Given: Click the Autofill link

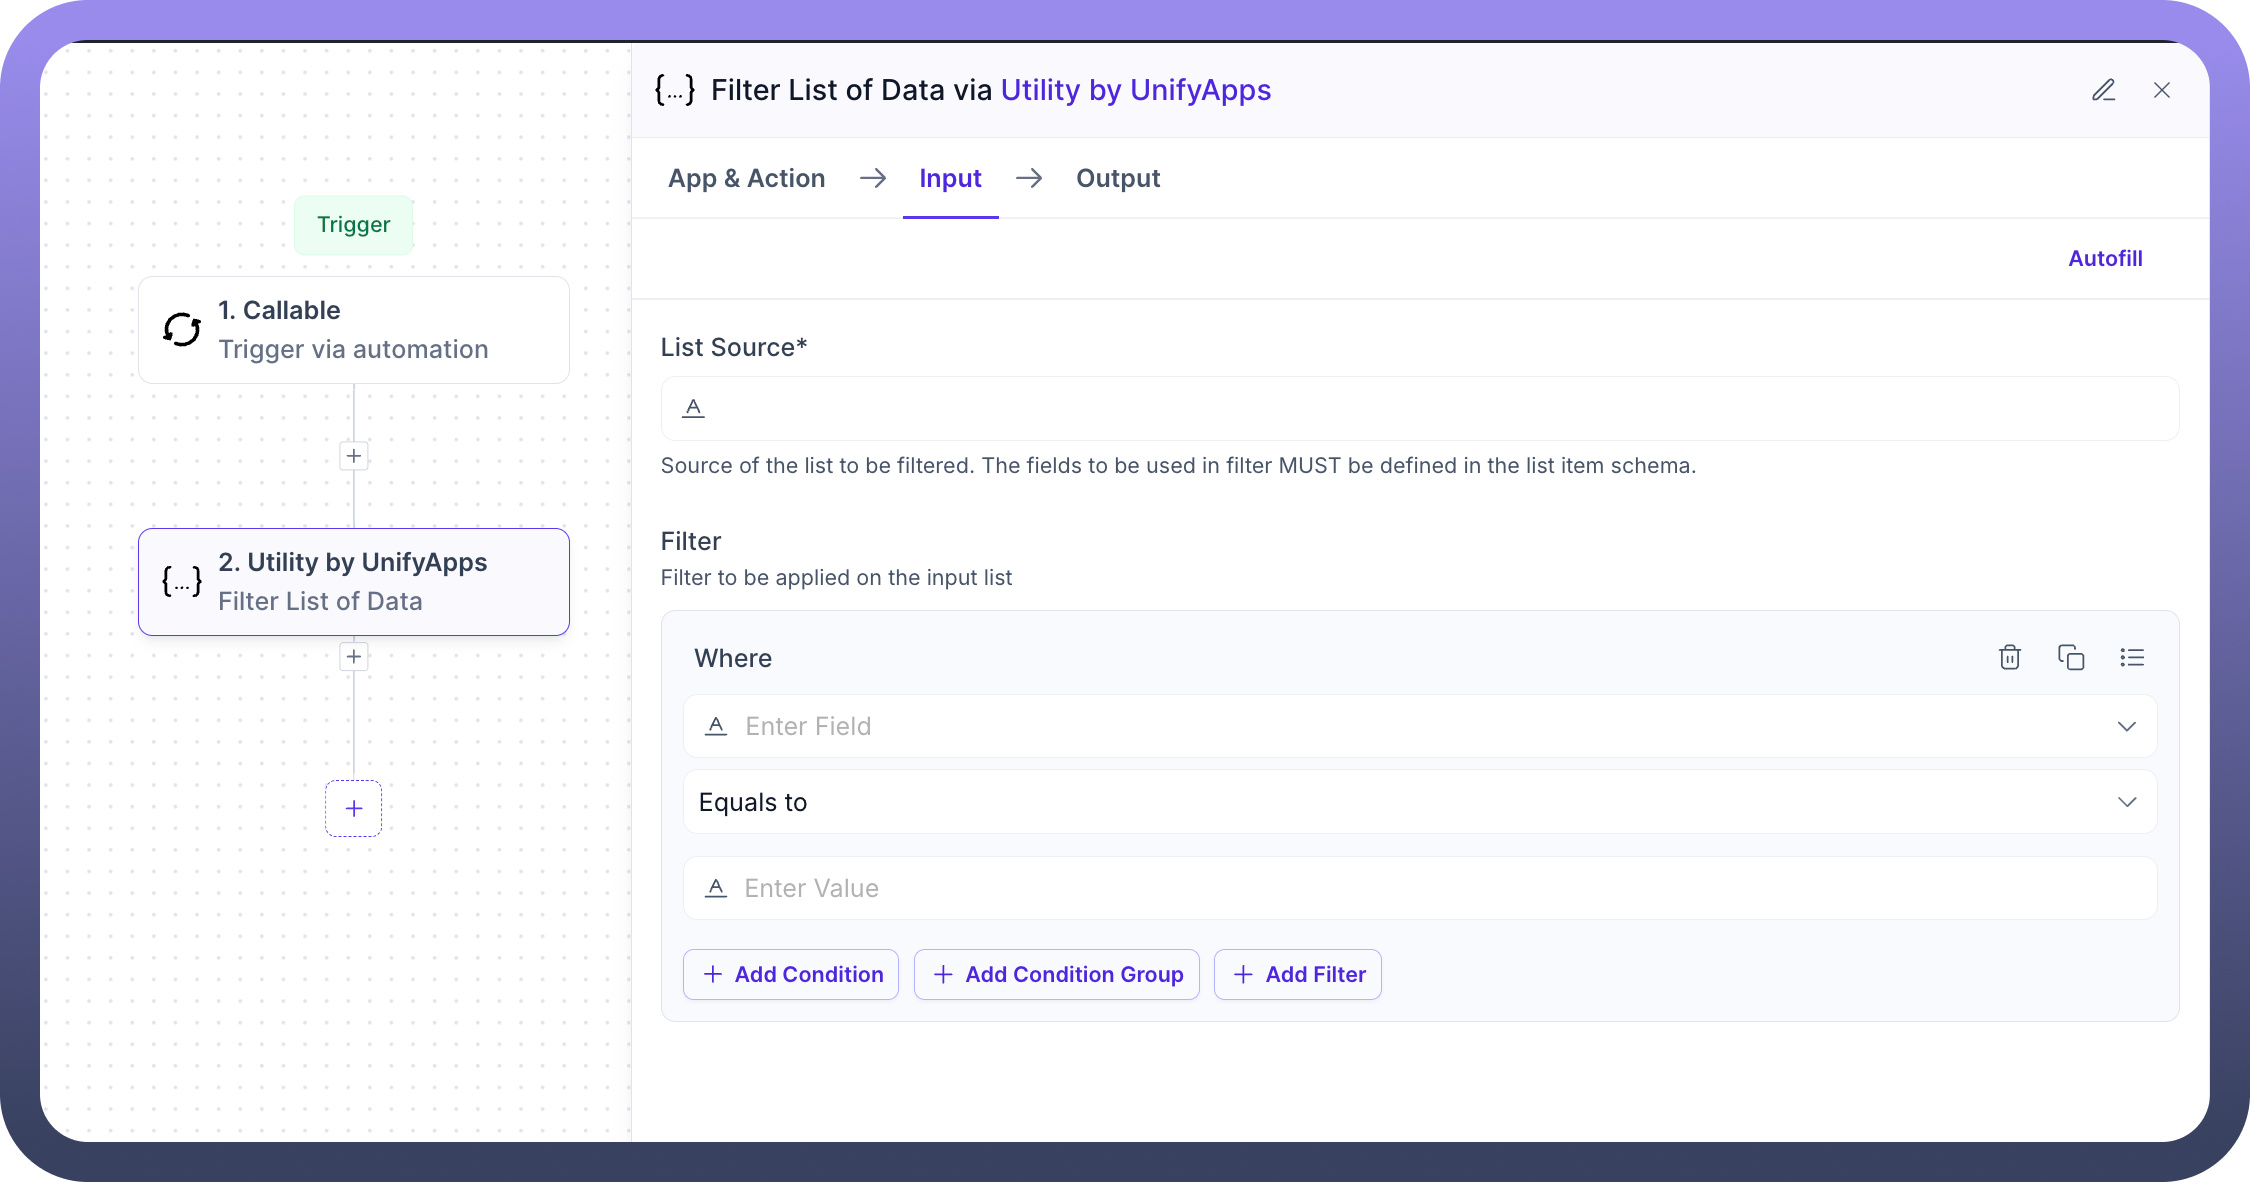Looking at the screenshot, I should (x=2104, y=258).
